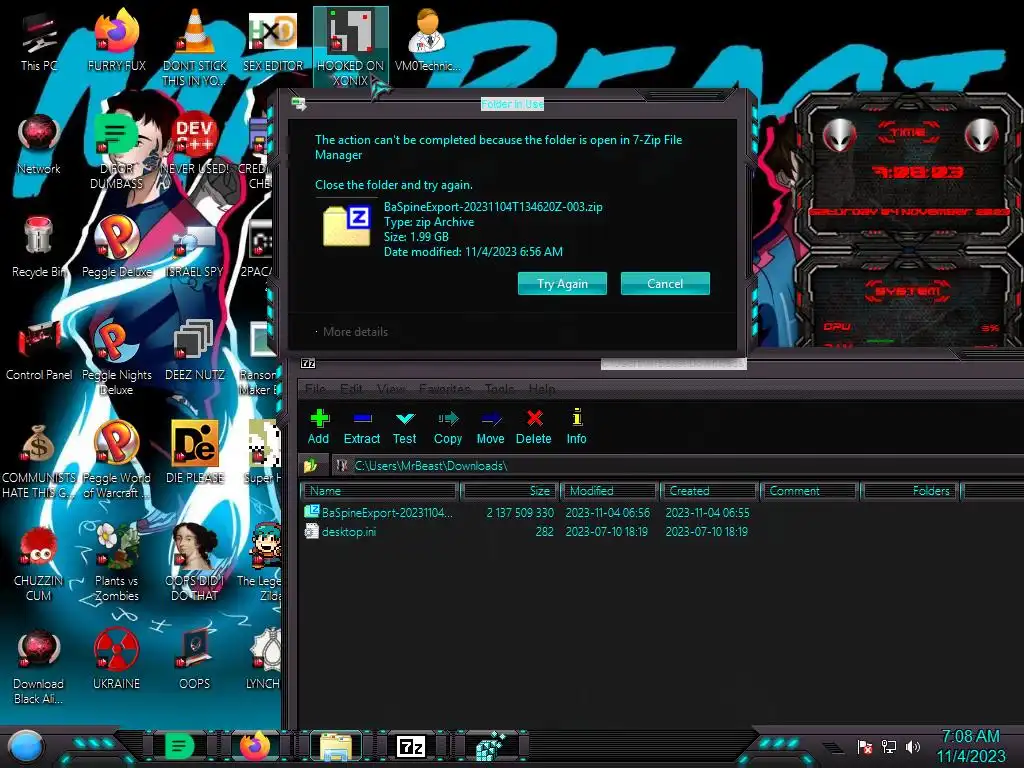The image size is (1024, 768).
Task: Open the 7:08 AM taskbar clock
Action: [970, 746]
